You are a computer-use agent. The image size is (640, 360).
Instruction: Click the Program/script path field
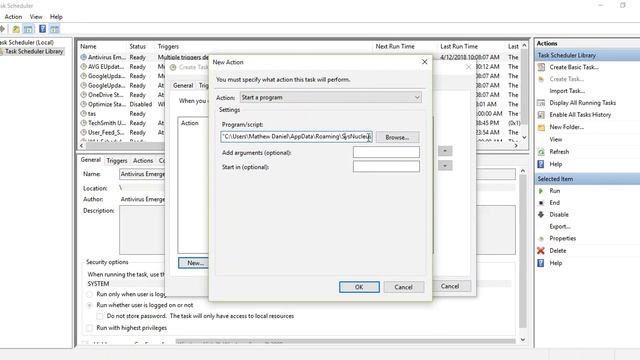[x=296, y=137]
